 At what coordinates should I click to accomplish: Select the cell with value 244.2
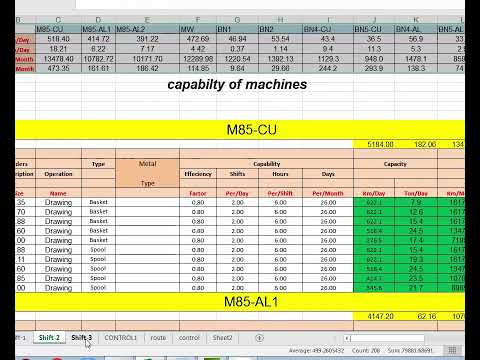(x=328, y=68)
